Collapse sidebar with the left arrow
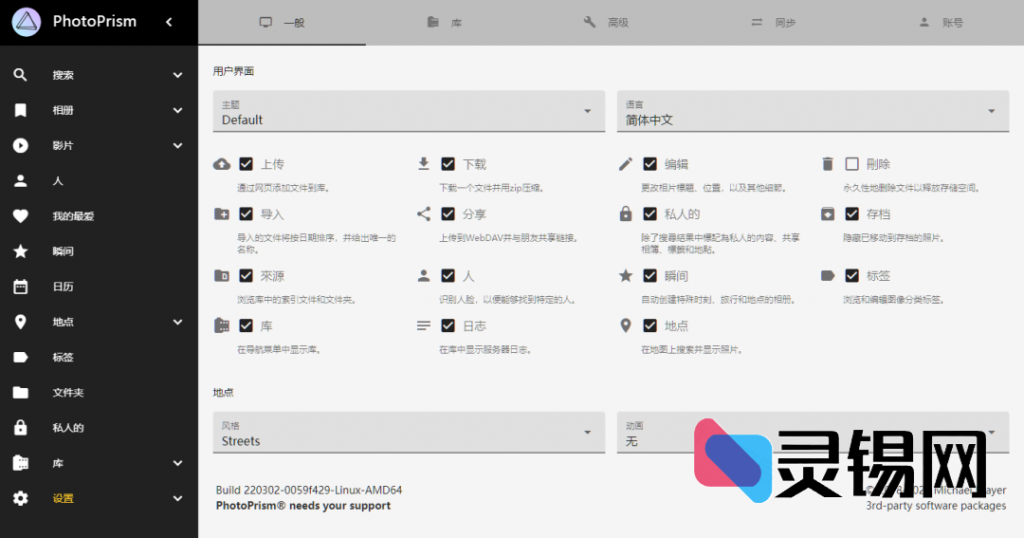The width and height of the screenshot is (1024, 538). point(169,22)
